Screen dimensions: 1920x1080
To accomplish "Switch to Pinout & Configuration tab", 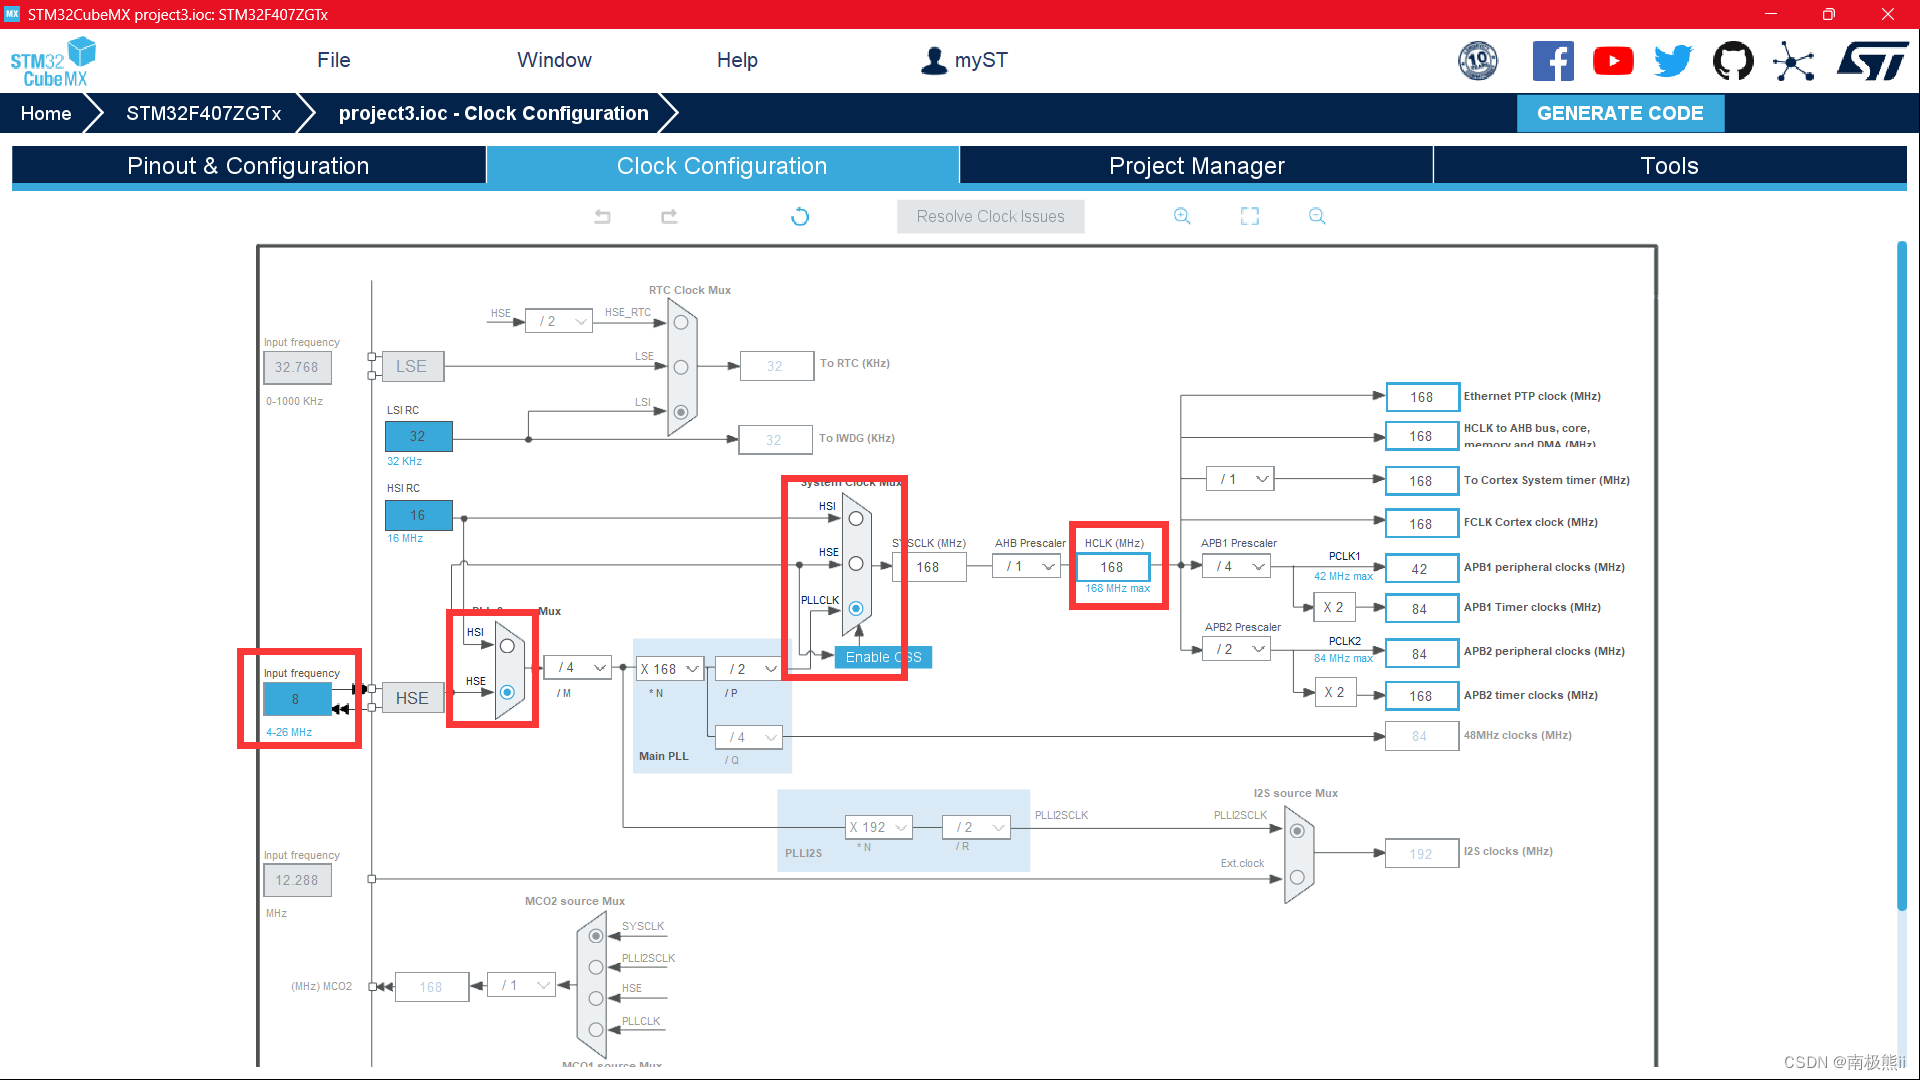I will 248,166.
